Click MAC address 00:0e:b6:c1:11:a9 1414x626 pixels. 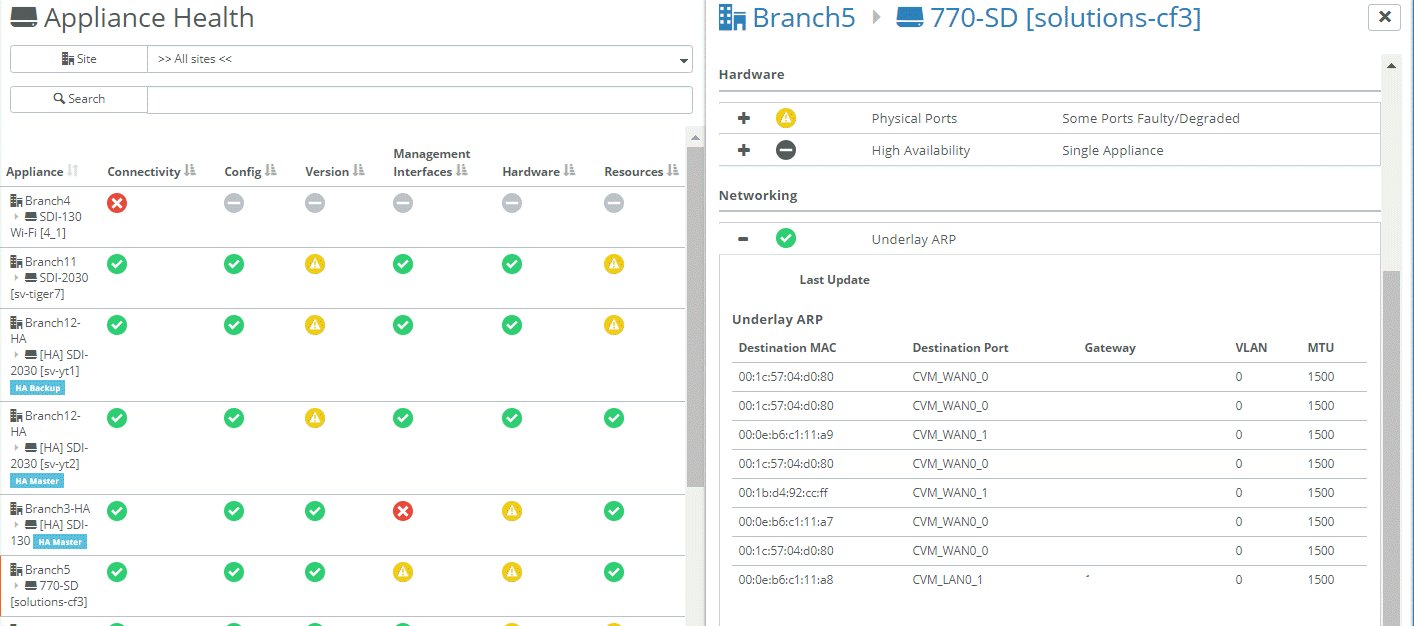tap(786, 435)
